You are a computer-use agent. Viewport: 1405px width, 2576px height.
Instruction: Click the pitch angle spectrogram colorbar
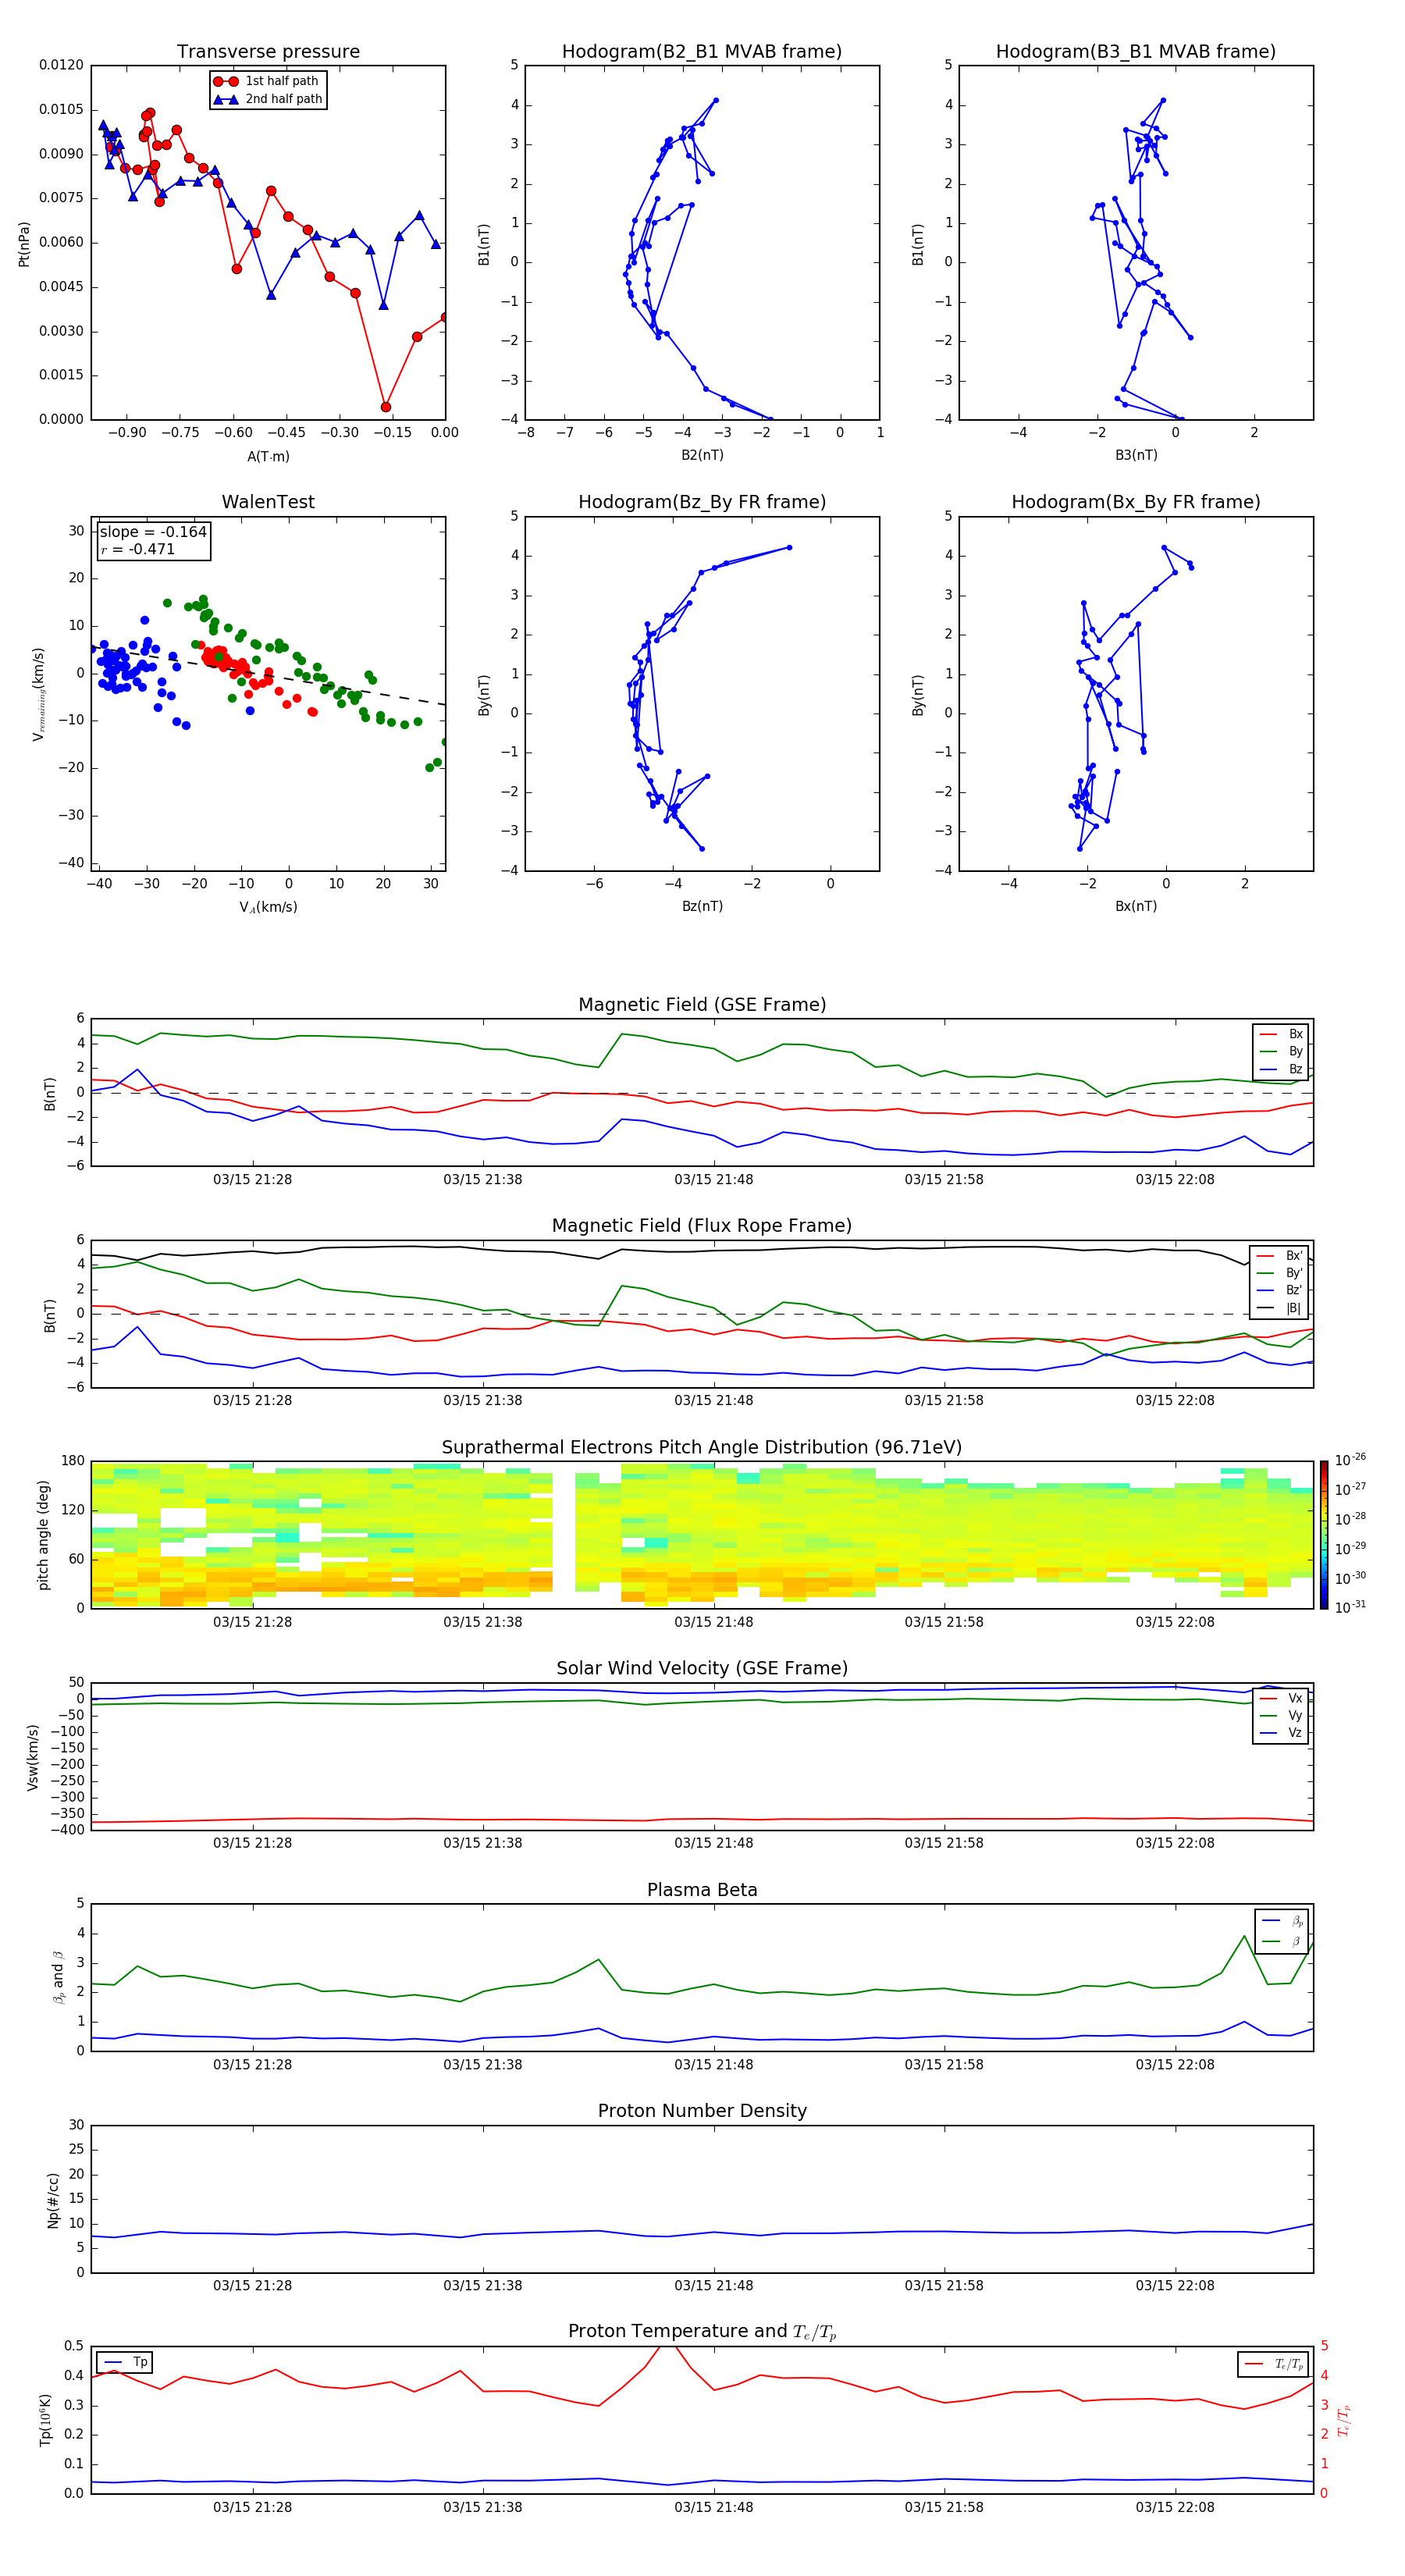click(1324, 1535)
